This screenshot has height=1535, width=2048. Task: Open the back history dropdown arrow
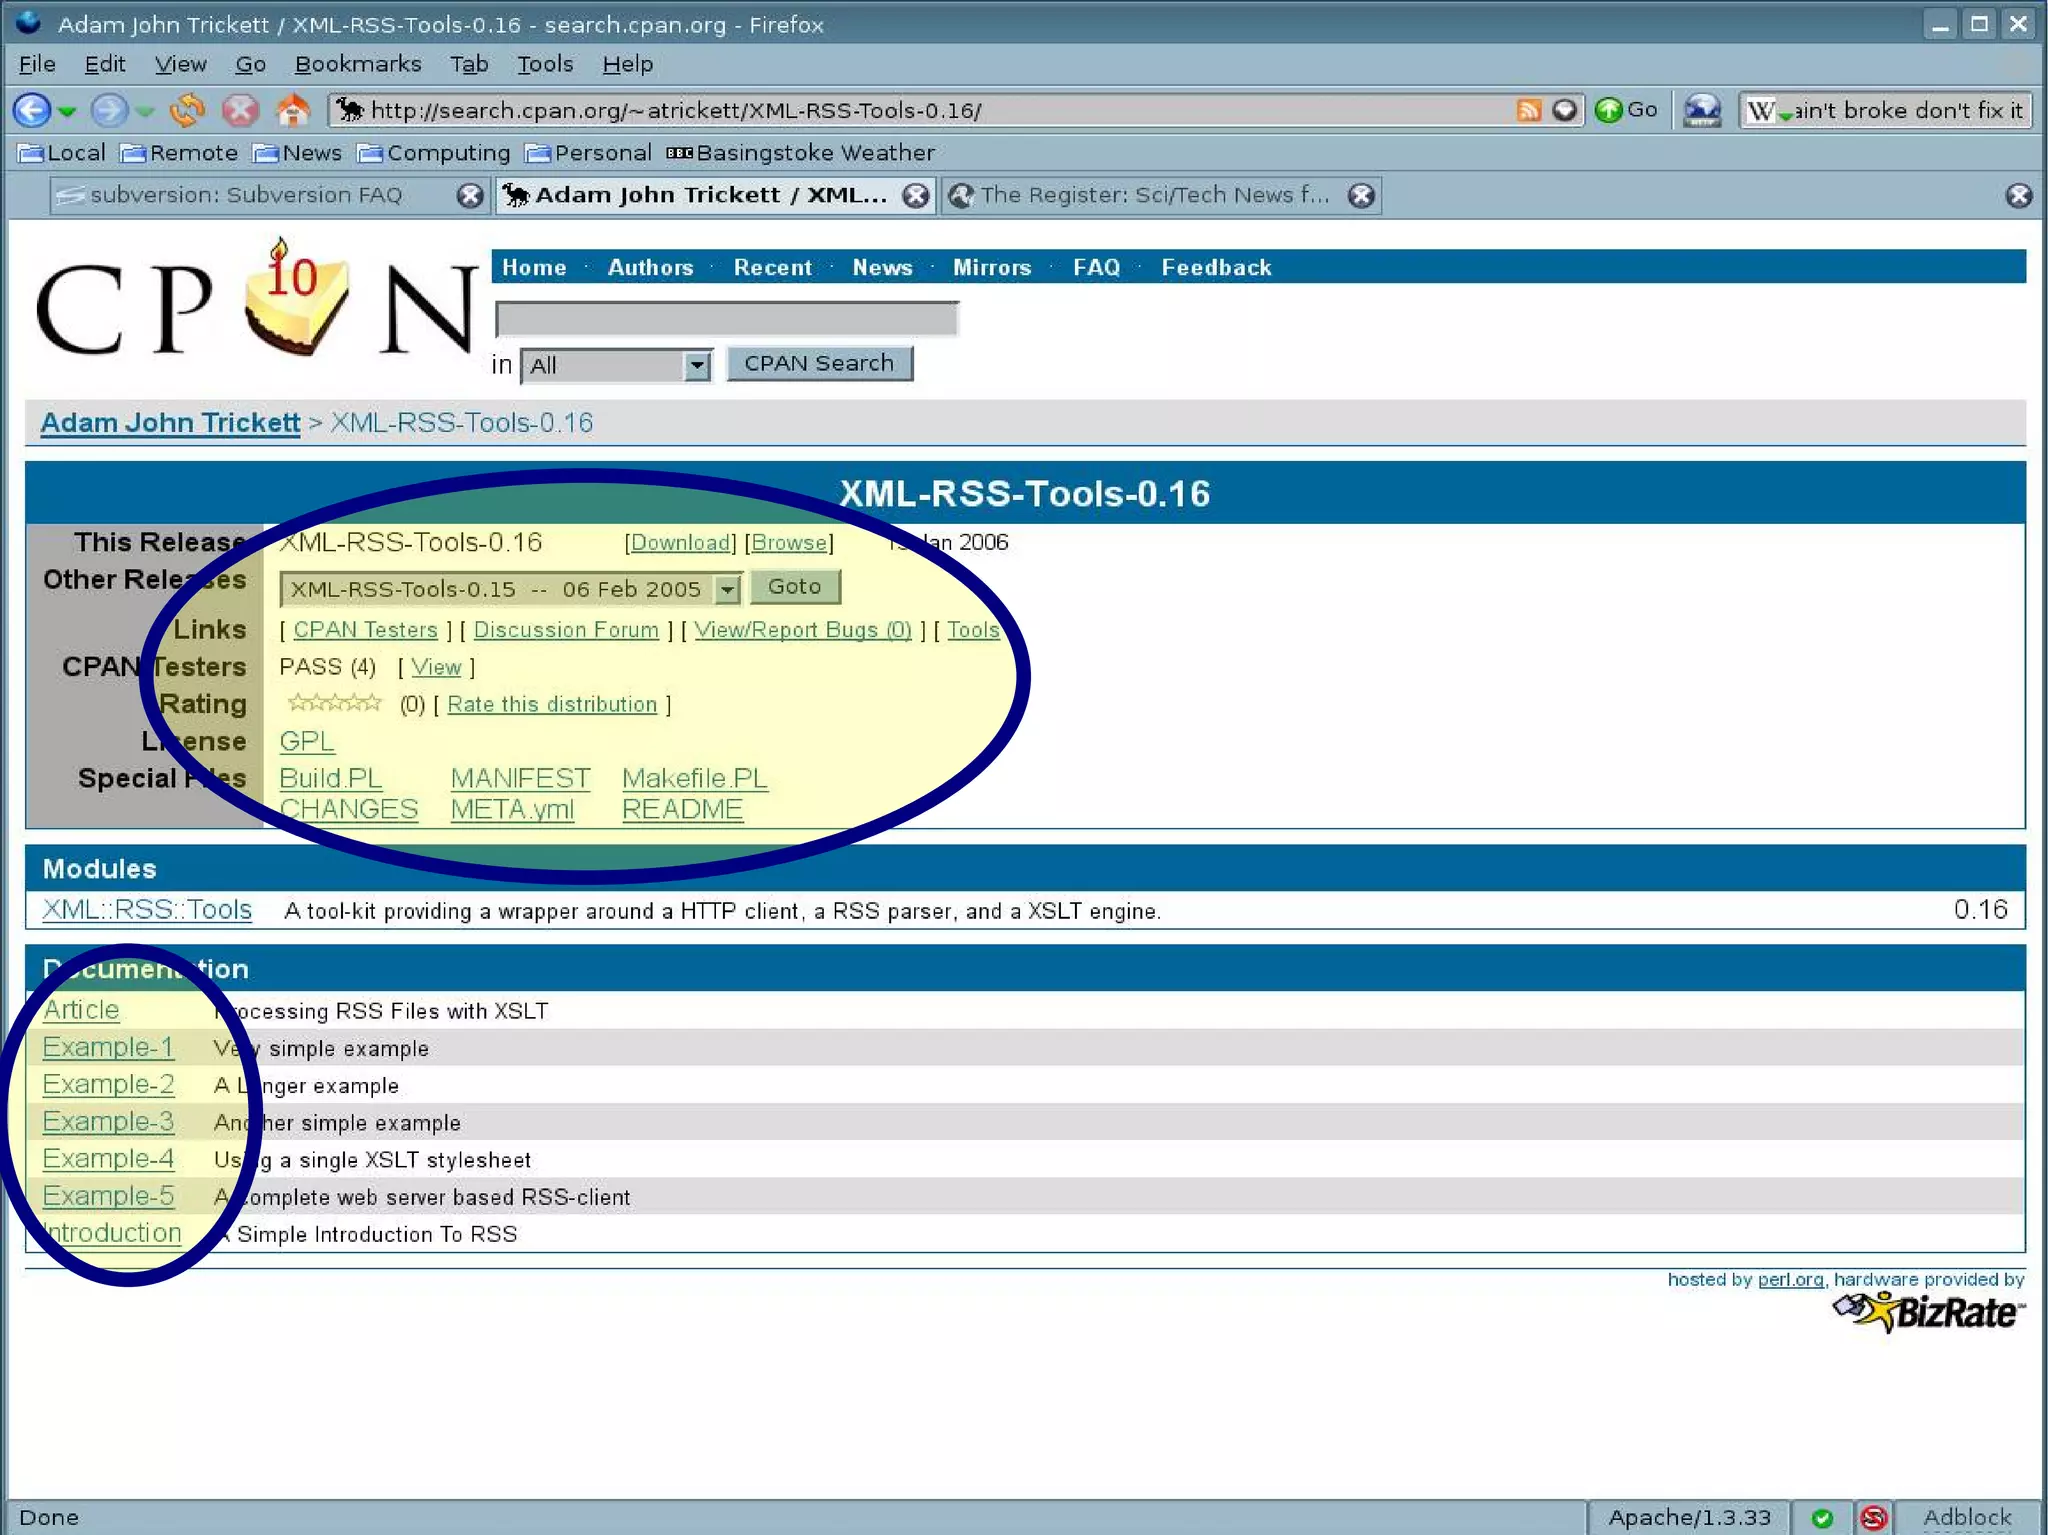[68, 111]
